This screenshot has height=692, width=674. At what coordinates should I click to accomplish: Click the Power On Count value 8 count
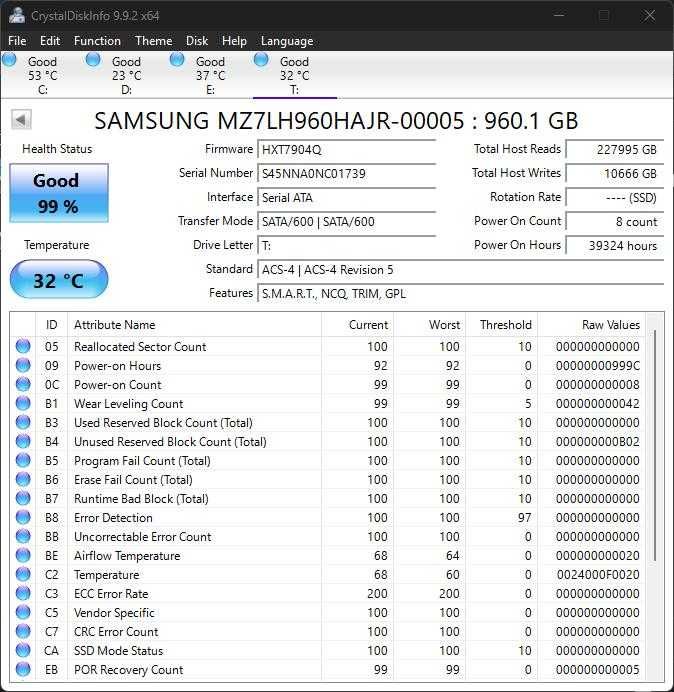[615, 222]
